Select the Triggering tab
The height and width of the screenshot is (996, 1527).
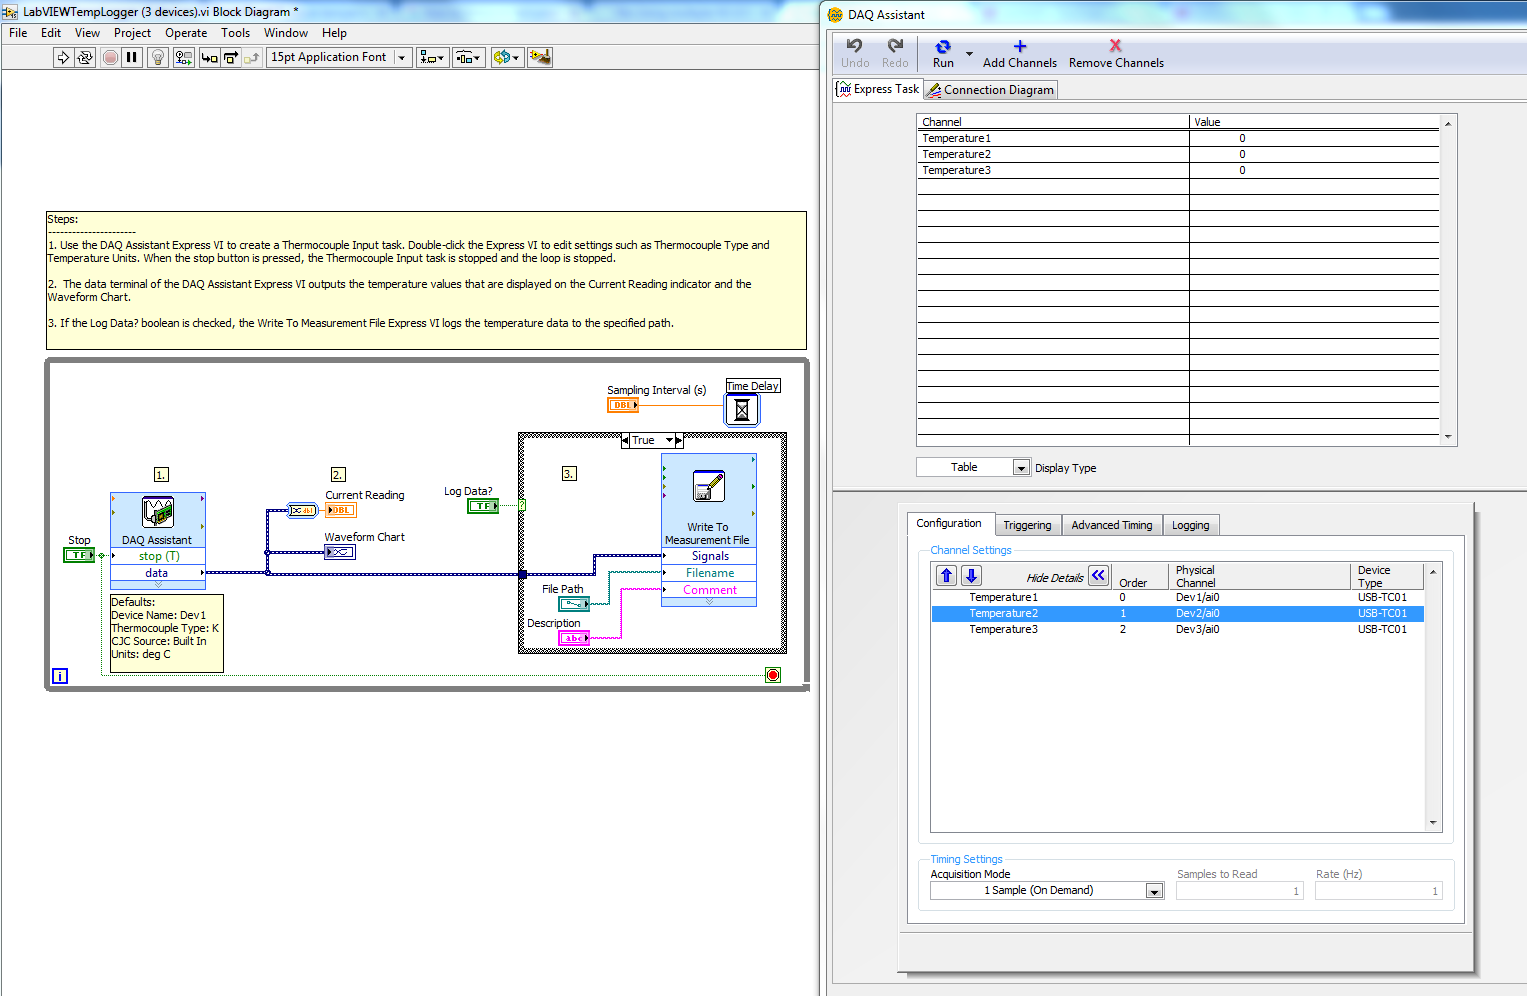coord(1027,525)
